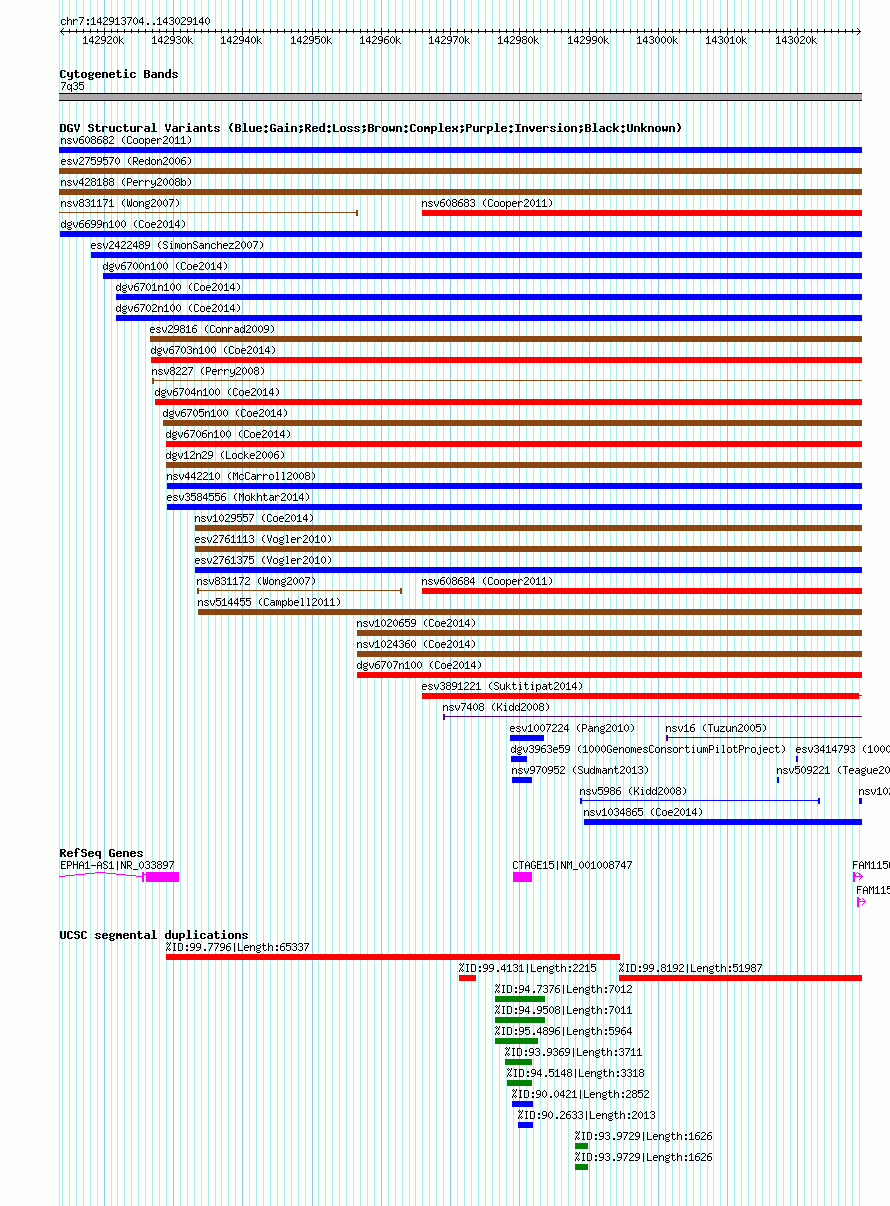View variant nsv7408 (Kidd2008)
Screen dimensions: 890x1206
(x=496, y=707)
